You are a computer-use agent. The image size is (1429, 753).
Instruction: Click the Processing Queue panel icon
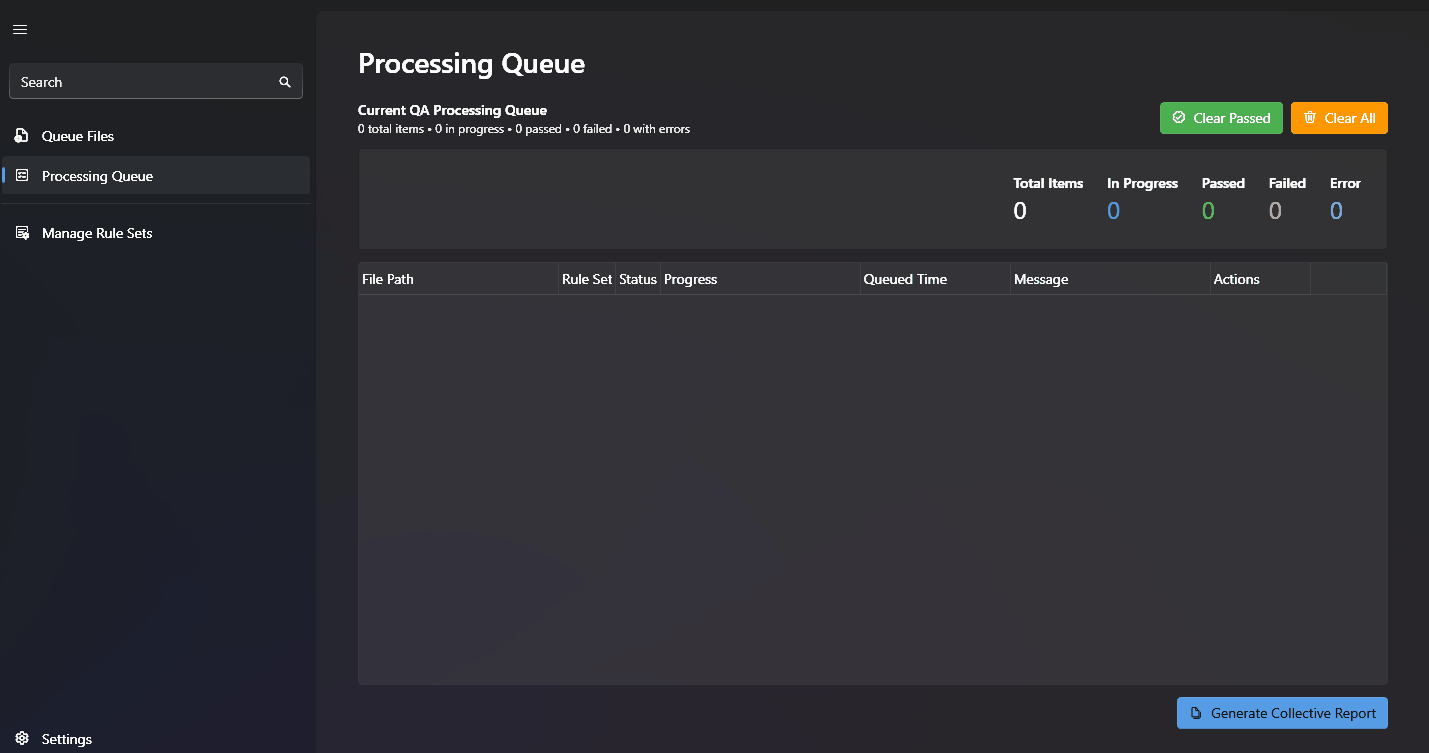tap(21, 175)
